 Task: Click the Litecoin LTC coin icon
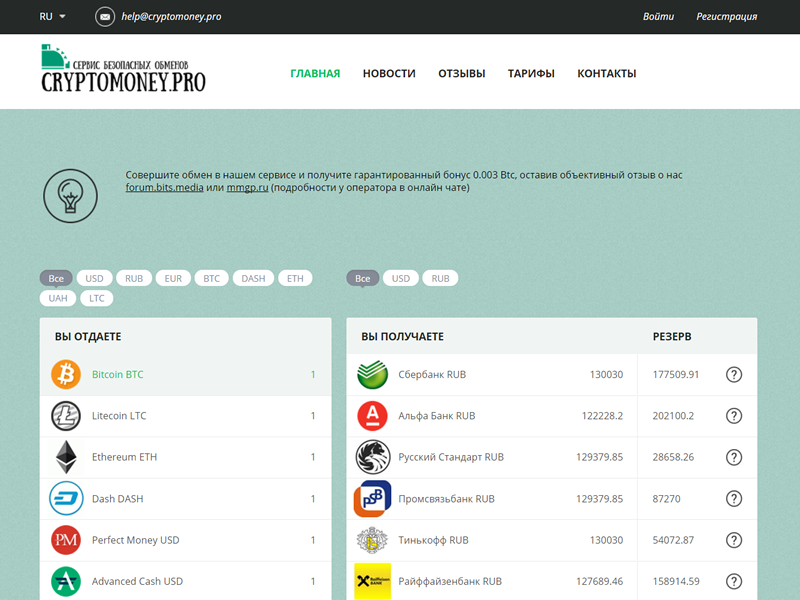click(66, 416)
